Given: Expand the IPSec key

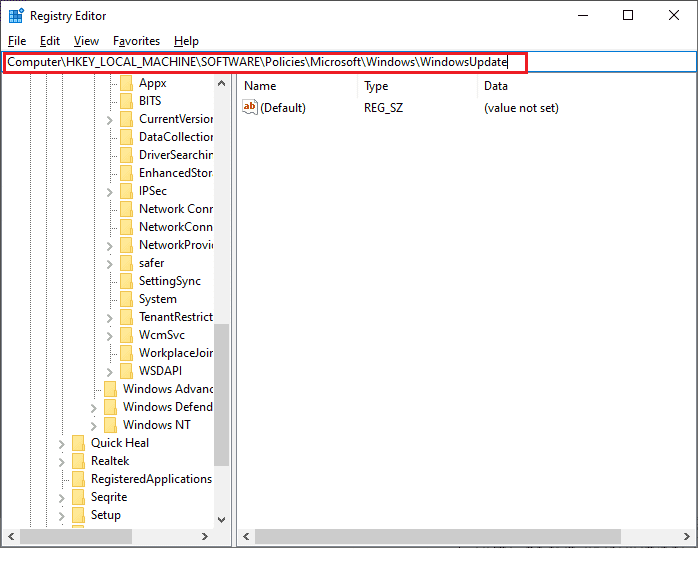Looking at the screenshot, I should pos(110,192).
